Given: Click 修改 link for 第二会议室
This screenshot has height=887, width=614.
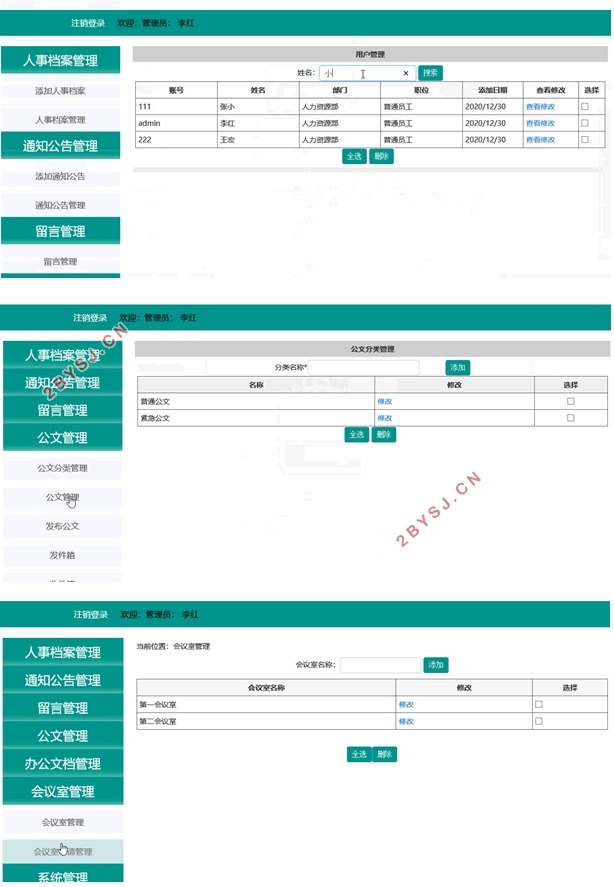Looking at the screenshot, I should tap(406, 722).
